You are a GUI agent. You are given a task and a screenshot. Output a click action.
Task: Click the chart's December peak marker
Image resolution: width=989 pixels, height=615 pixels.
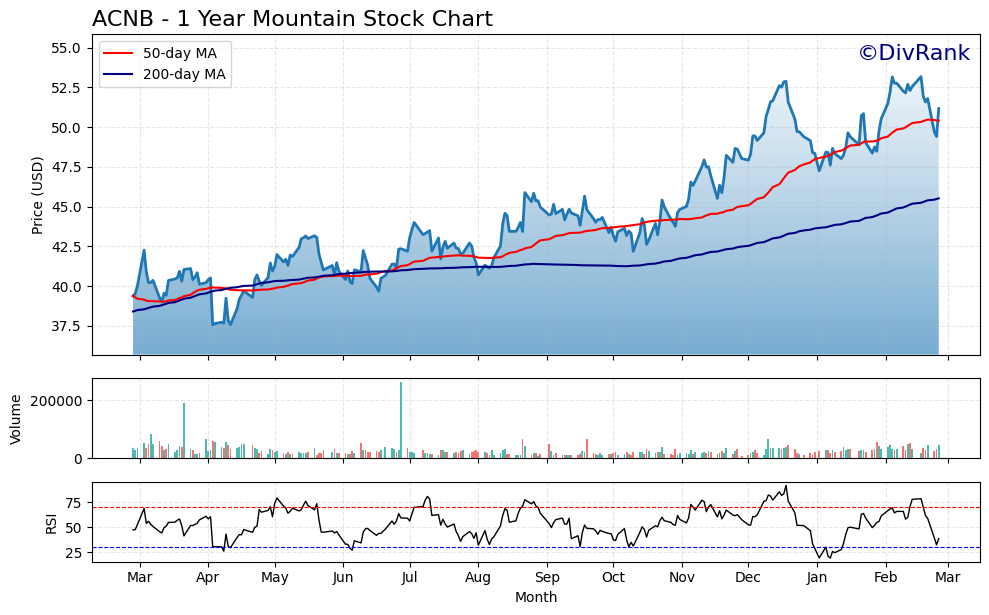[785, 78]
